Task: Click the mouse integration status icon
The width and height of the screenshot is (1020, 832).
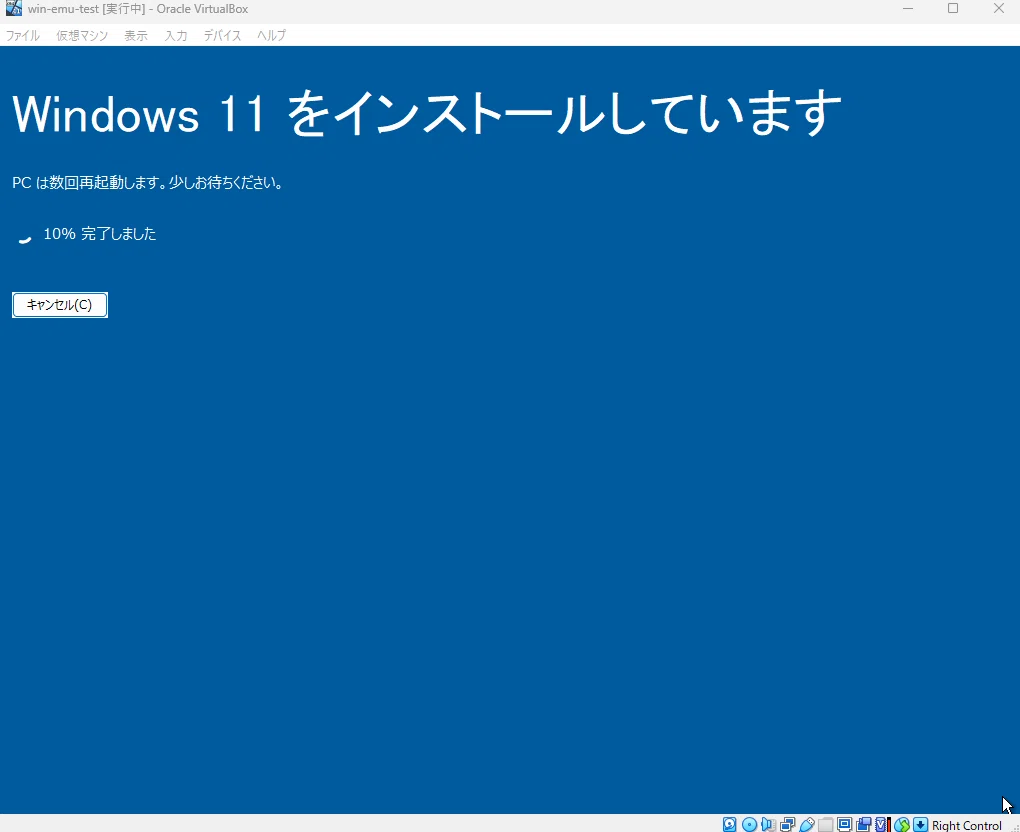Action: click(902, 824)
